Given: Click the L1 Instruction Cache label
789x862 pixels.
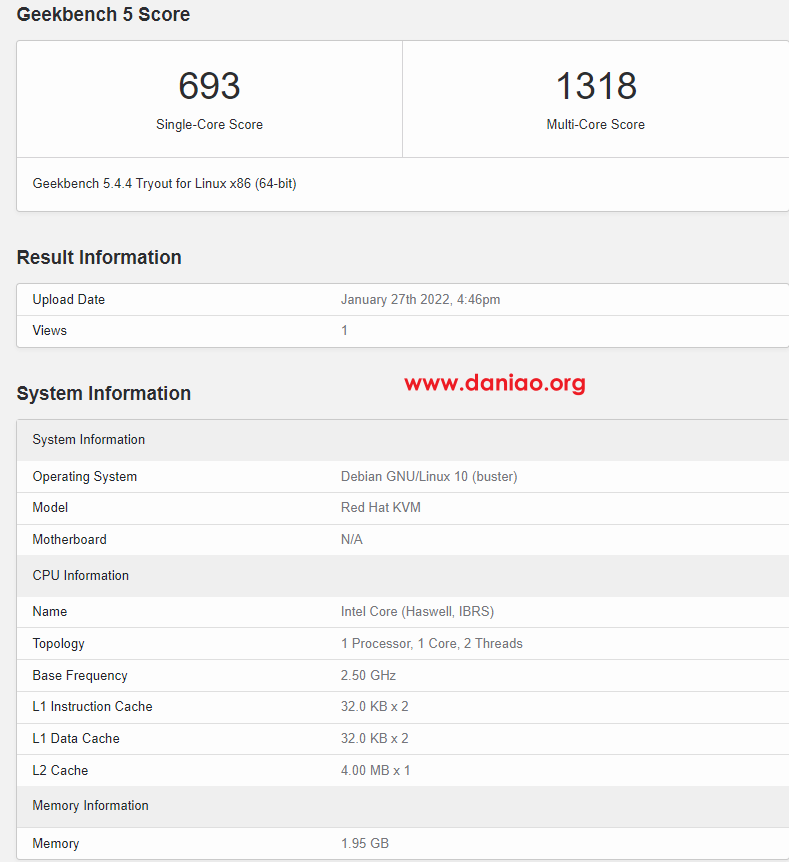Looking at the screenshot, I should [92, 706].
